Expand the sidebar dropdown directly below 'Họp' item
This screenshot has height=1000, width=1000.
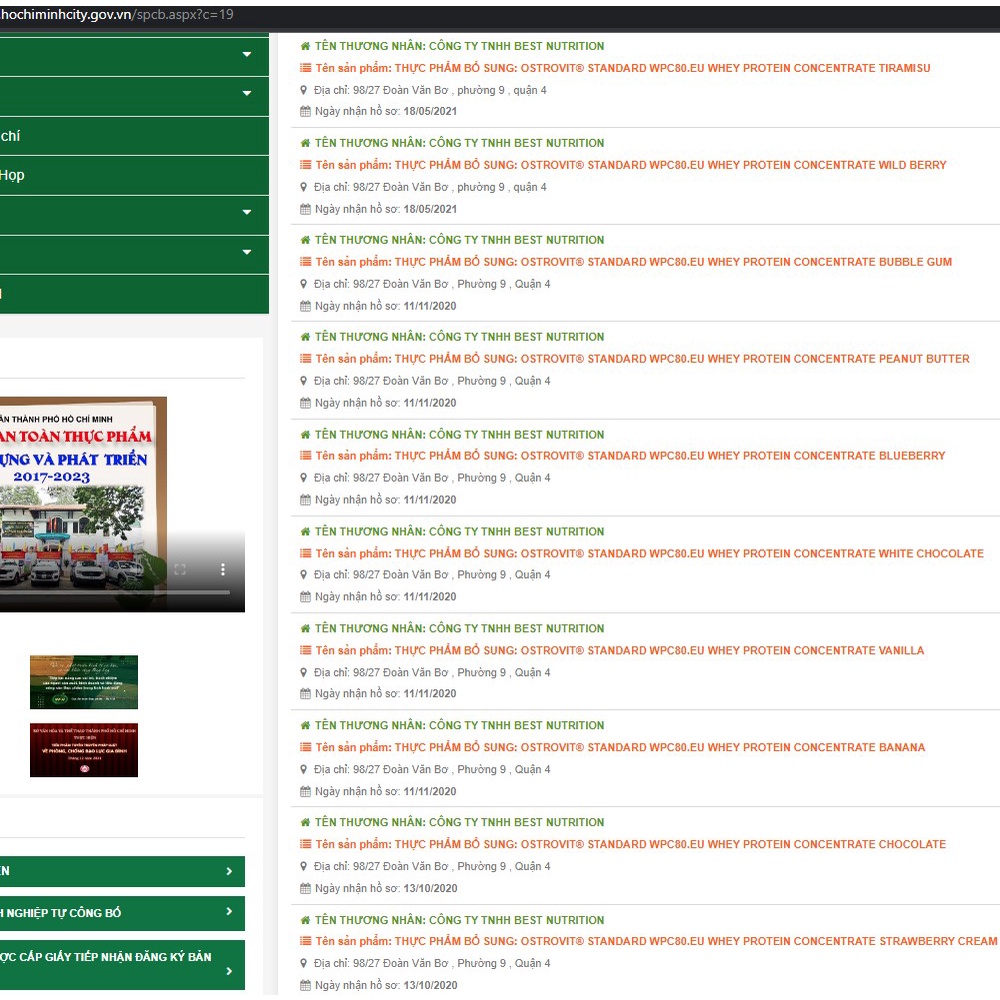tap(247, 213)
